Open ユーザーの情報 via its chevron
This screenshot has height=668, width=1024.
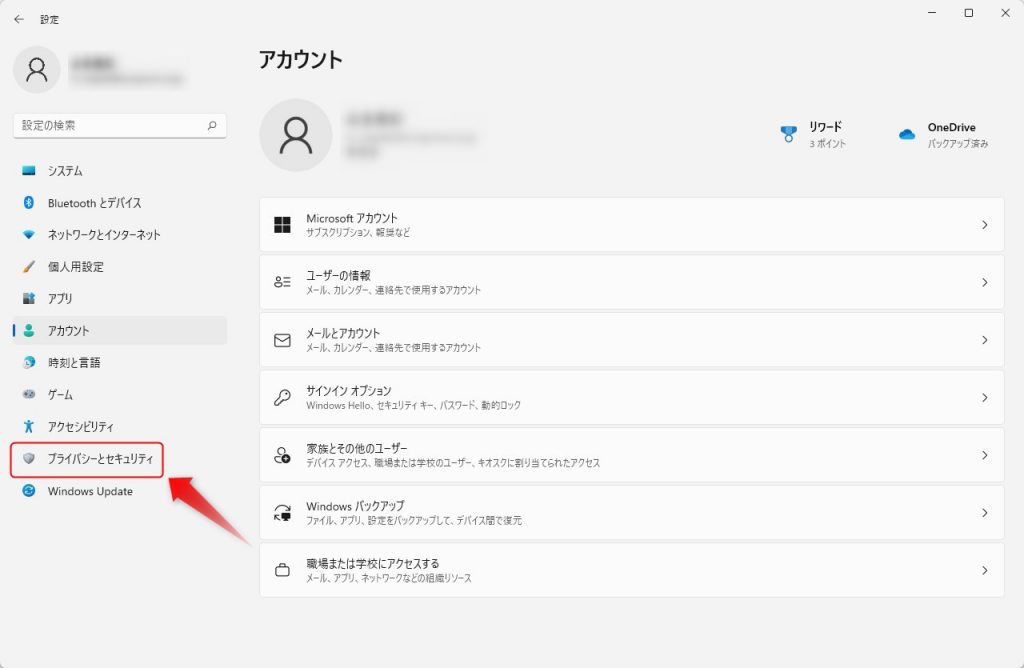984,282
